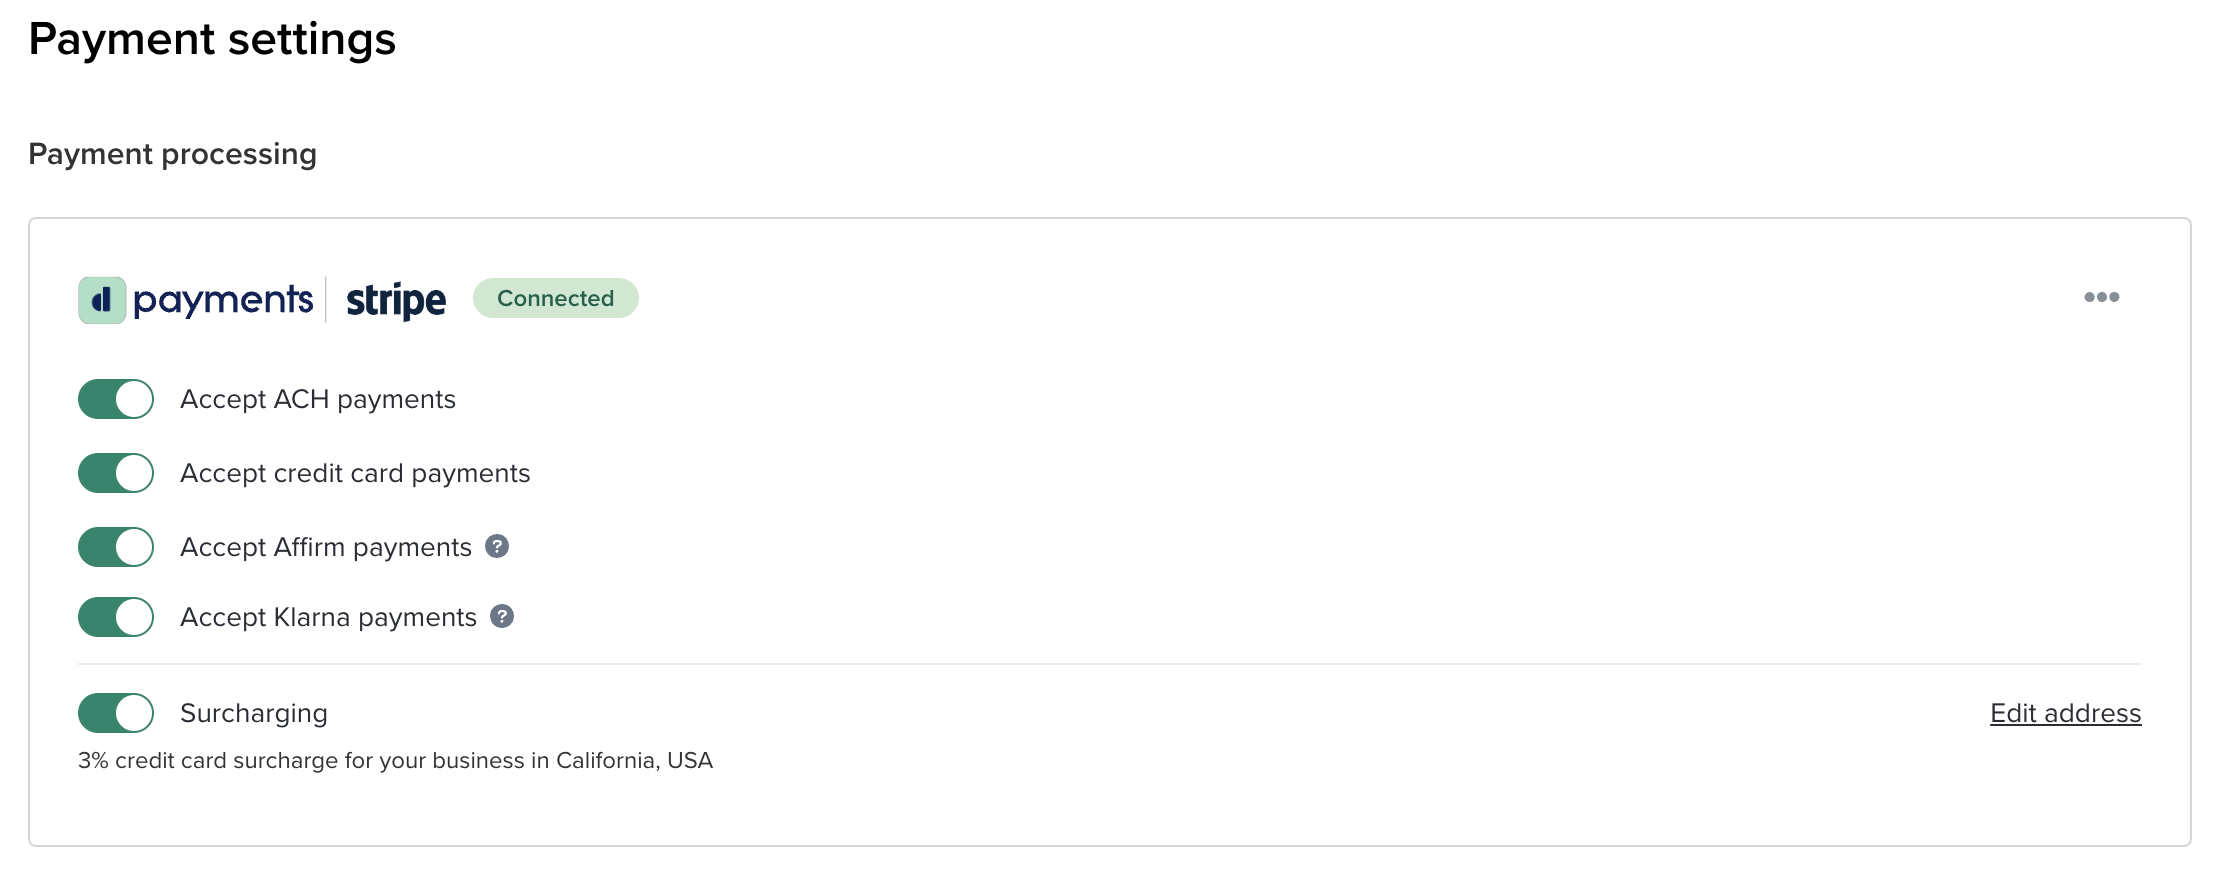The width and height of the screenshot is (2224, 886).
Task: Switch off Accept Klarna payments
Action: point(116,617)
